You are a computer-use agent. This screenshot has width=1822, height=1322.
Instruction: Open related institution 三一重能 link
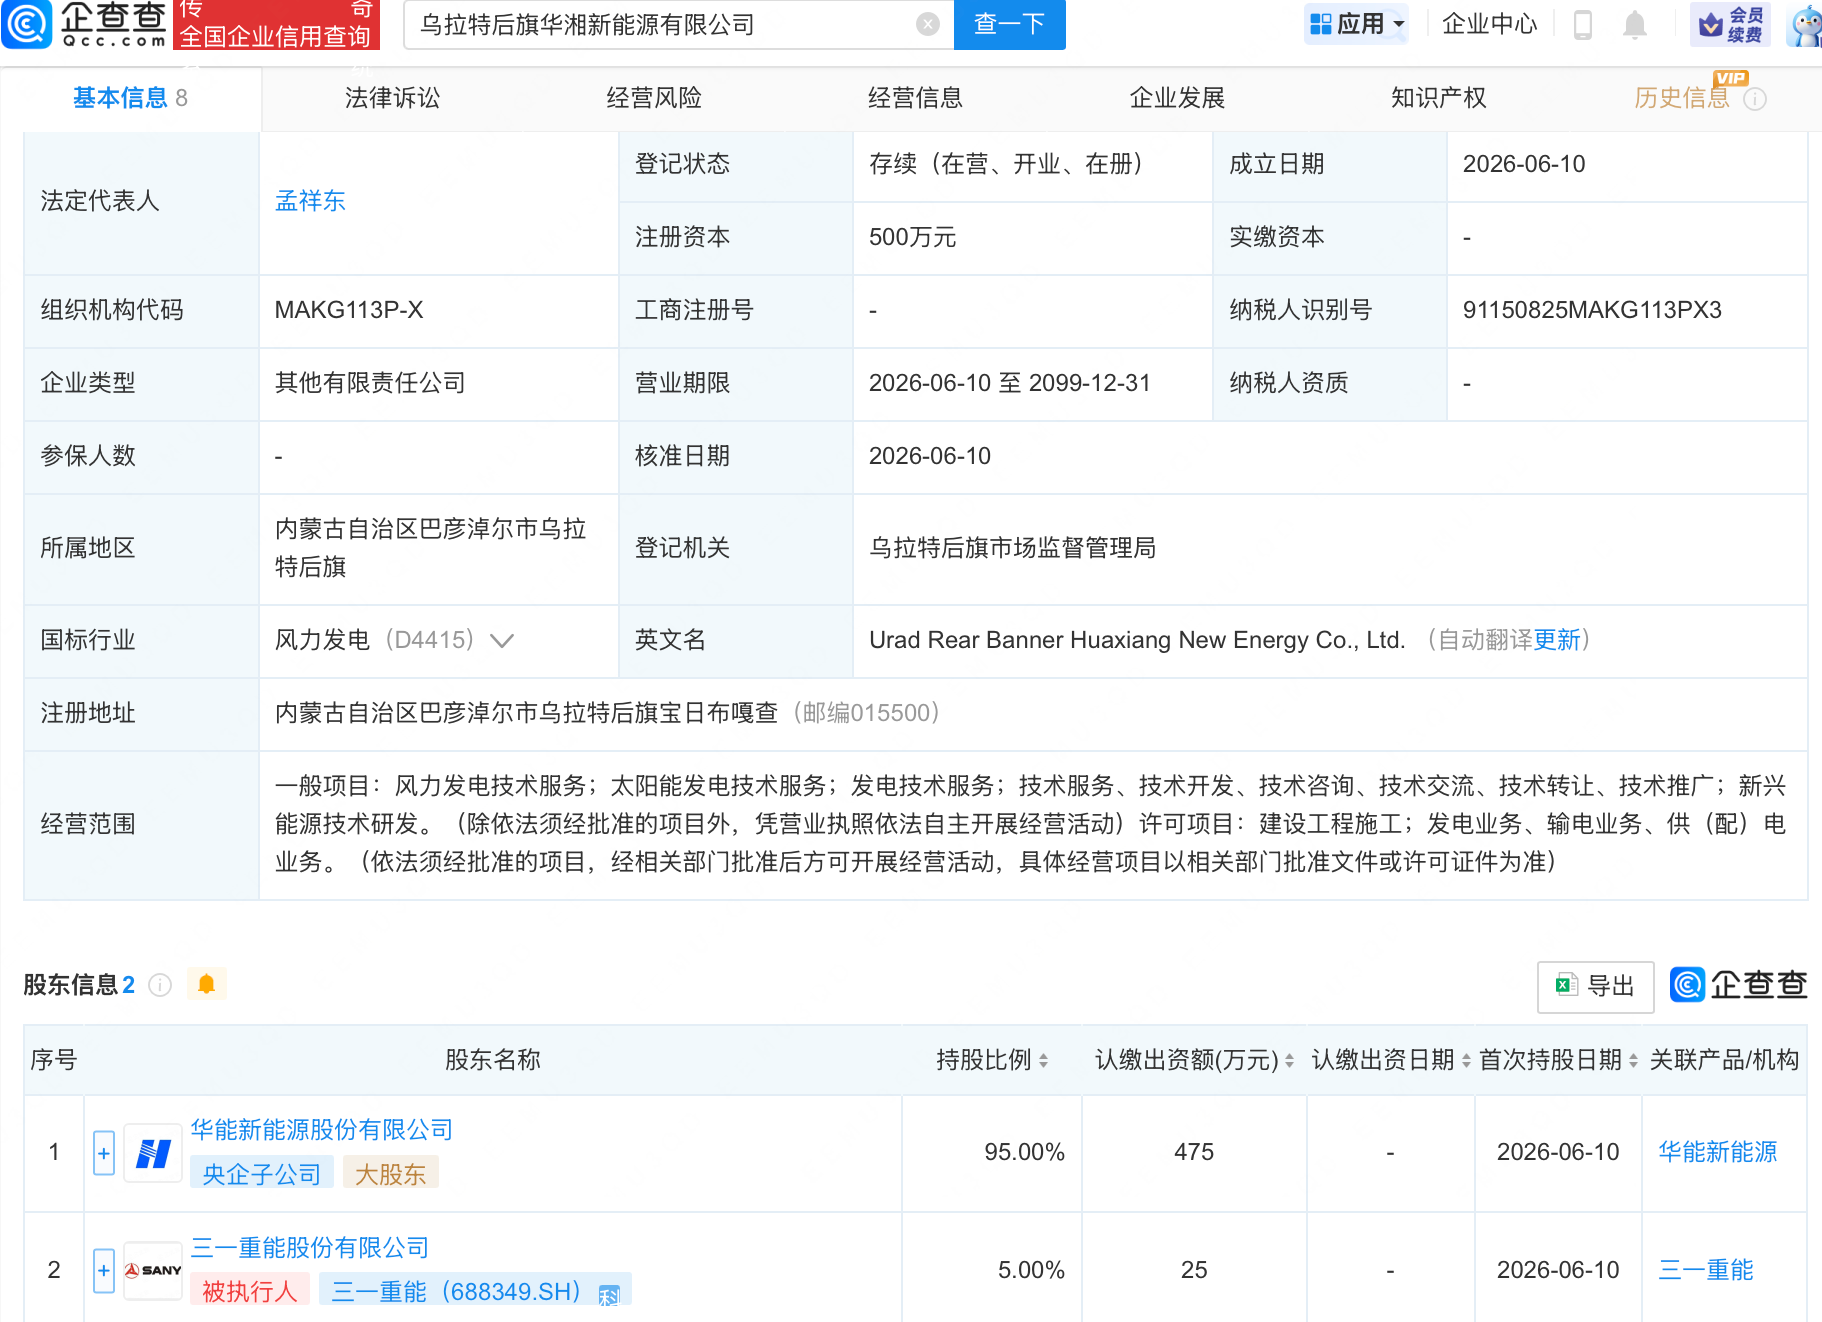coord(1706,1270)
